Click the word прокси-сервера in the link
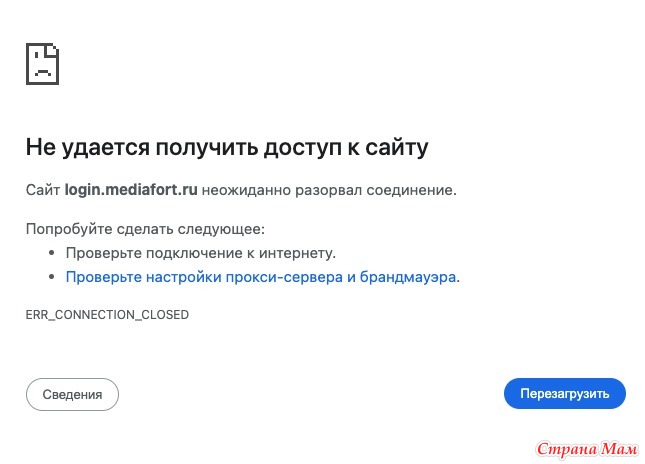Viewport: 645px width, 464px height. (284, 277)
